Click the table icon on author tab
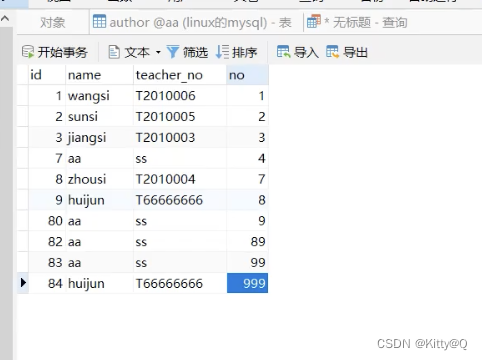Image resolution: width=482 pixels, height=360 pixels. pyautogui.click(x=99, y=22)
